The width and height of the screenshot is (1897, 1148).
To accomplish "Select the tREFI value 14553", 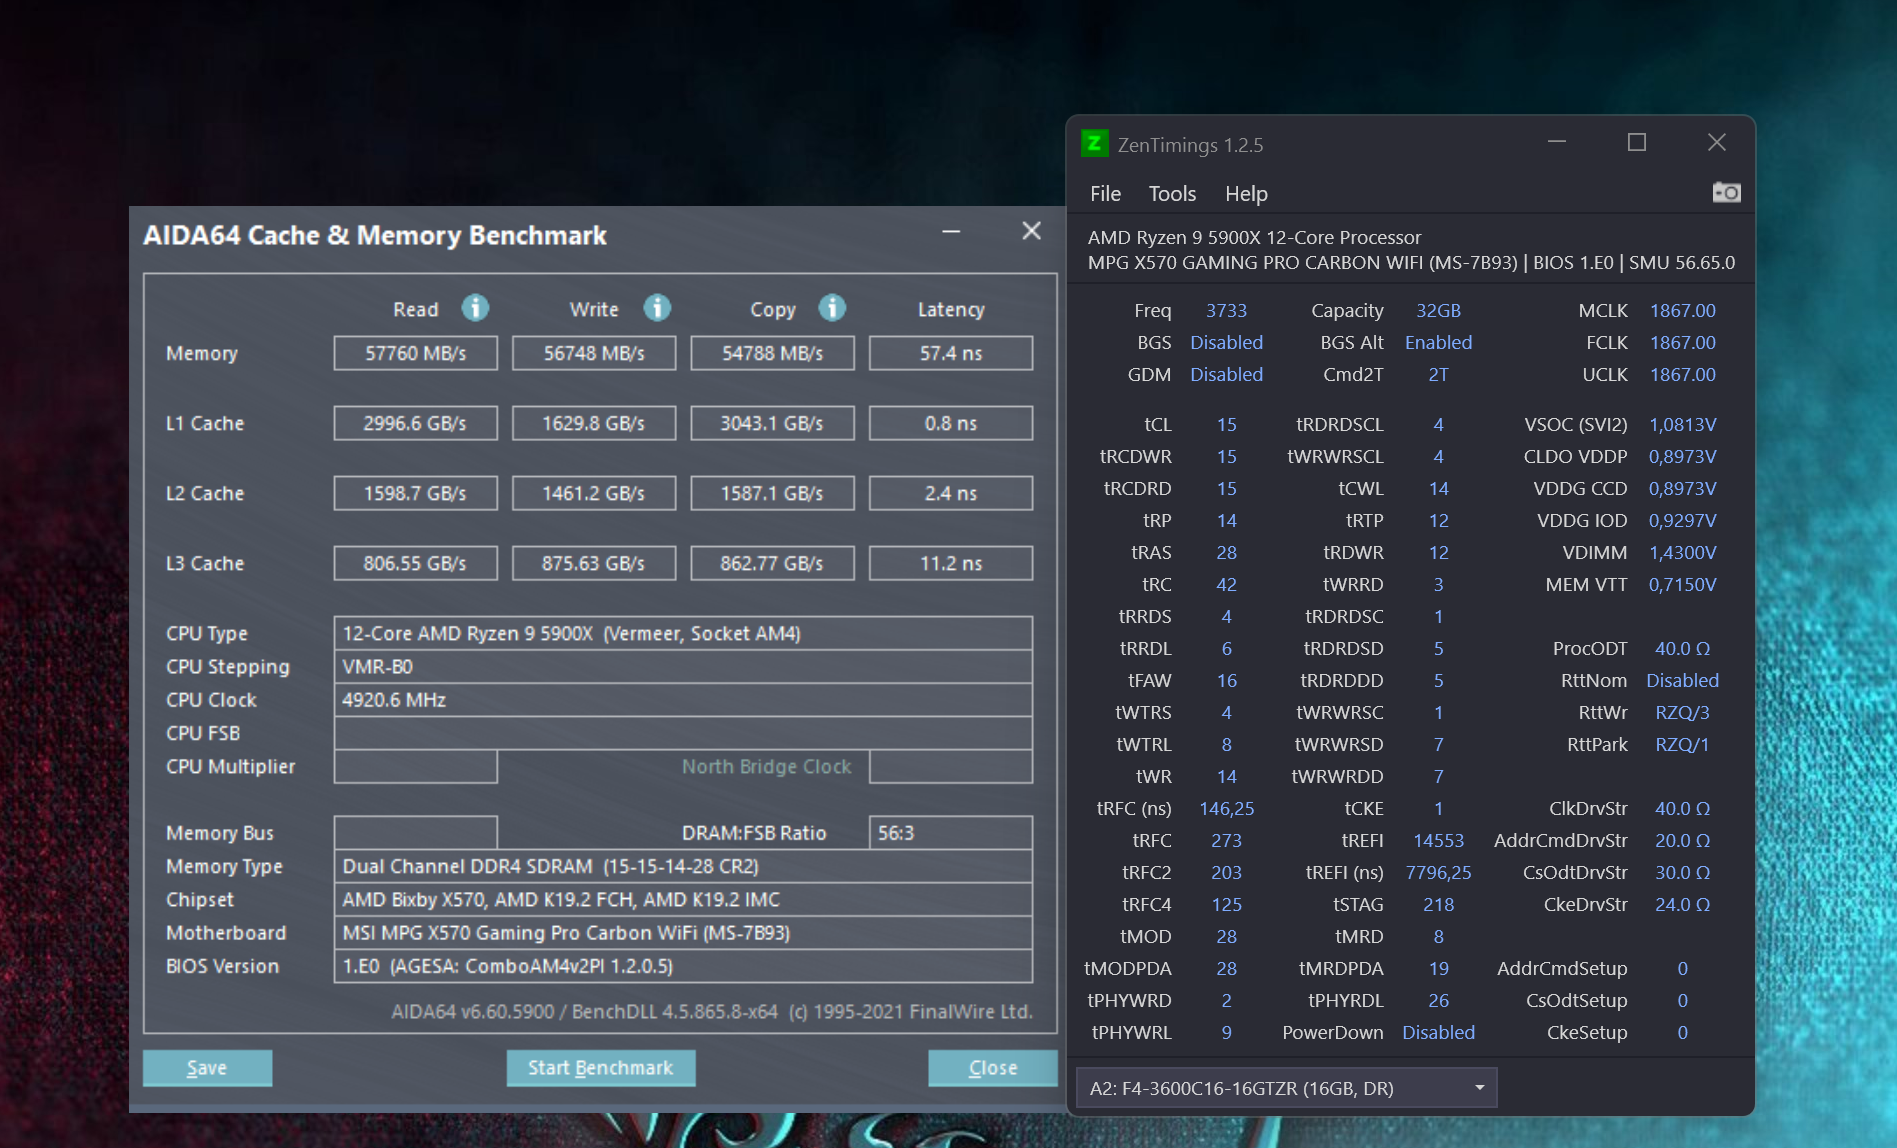I will [x=1438, y=841].
